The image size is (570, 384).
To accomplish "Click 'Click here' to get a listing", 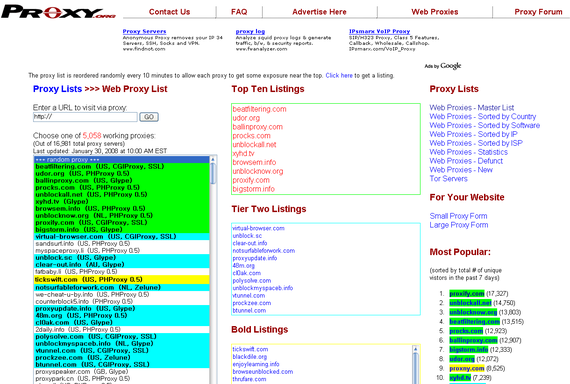I will pos(339,76).
